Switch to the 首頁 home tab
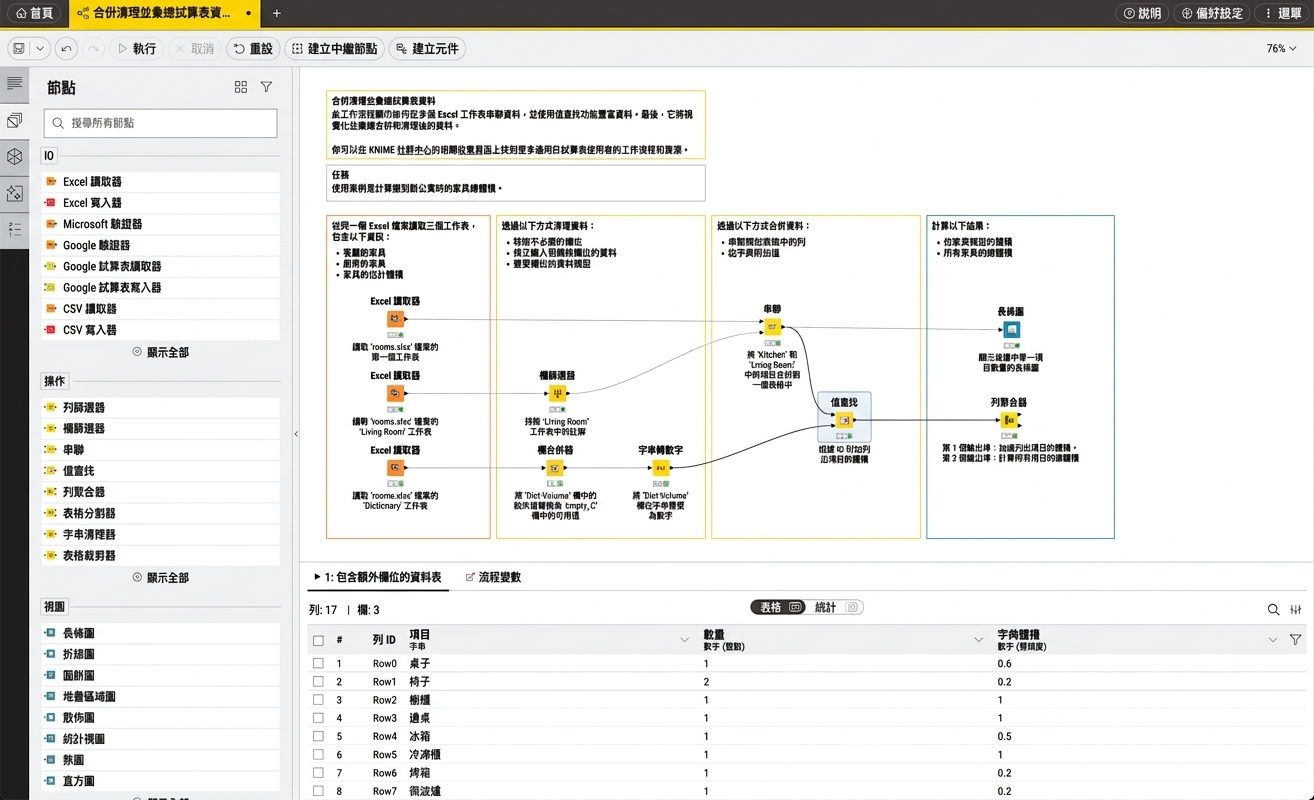 [x=34, y=14]
